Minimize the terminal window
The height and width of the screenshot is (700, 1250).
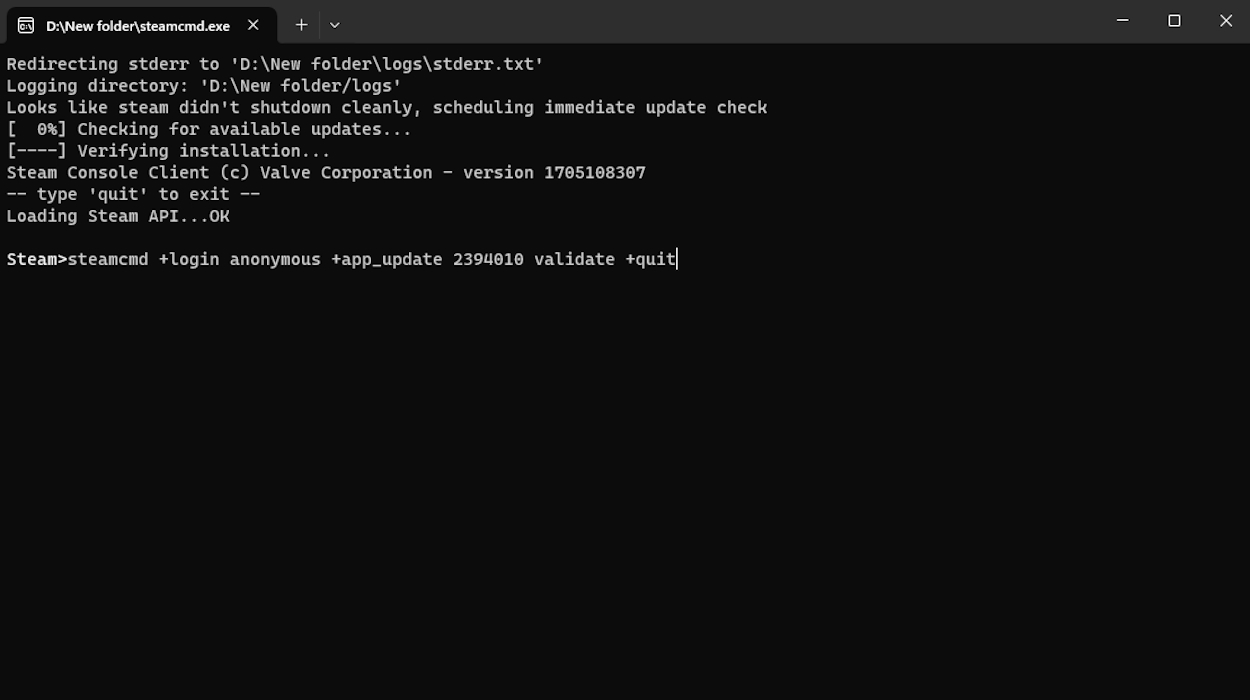[x=1122, y=21]
